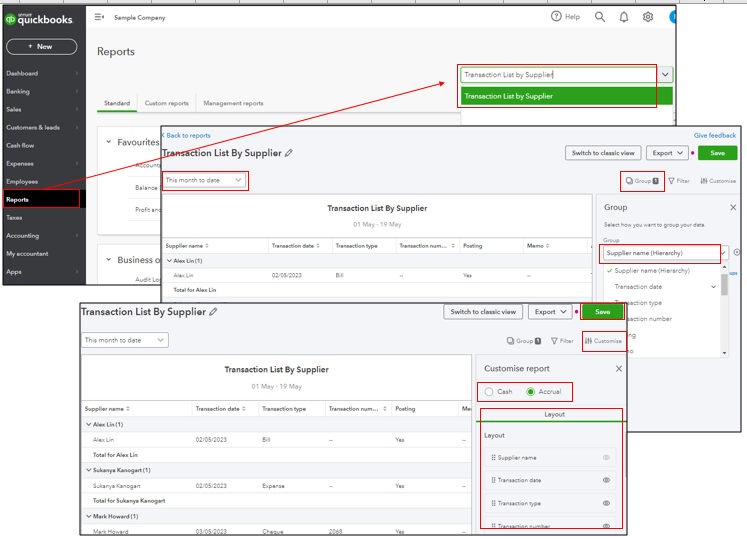Screen dimensions: 747x539
Task: Click the + New button
Action: point(41,47)
